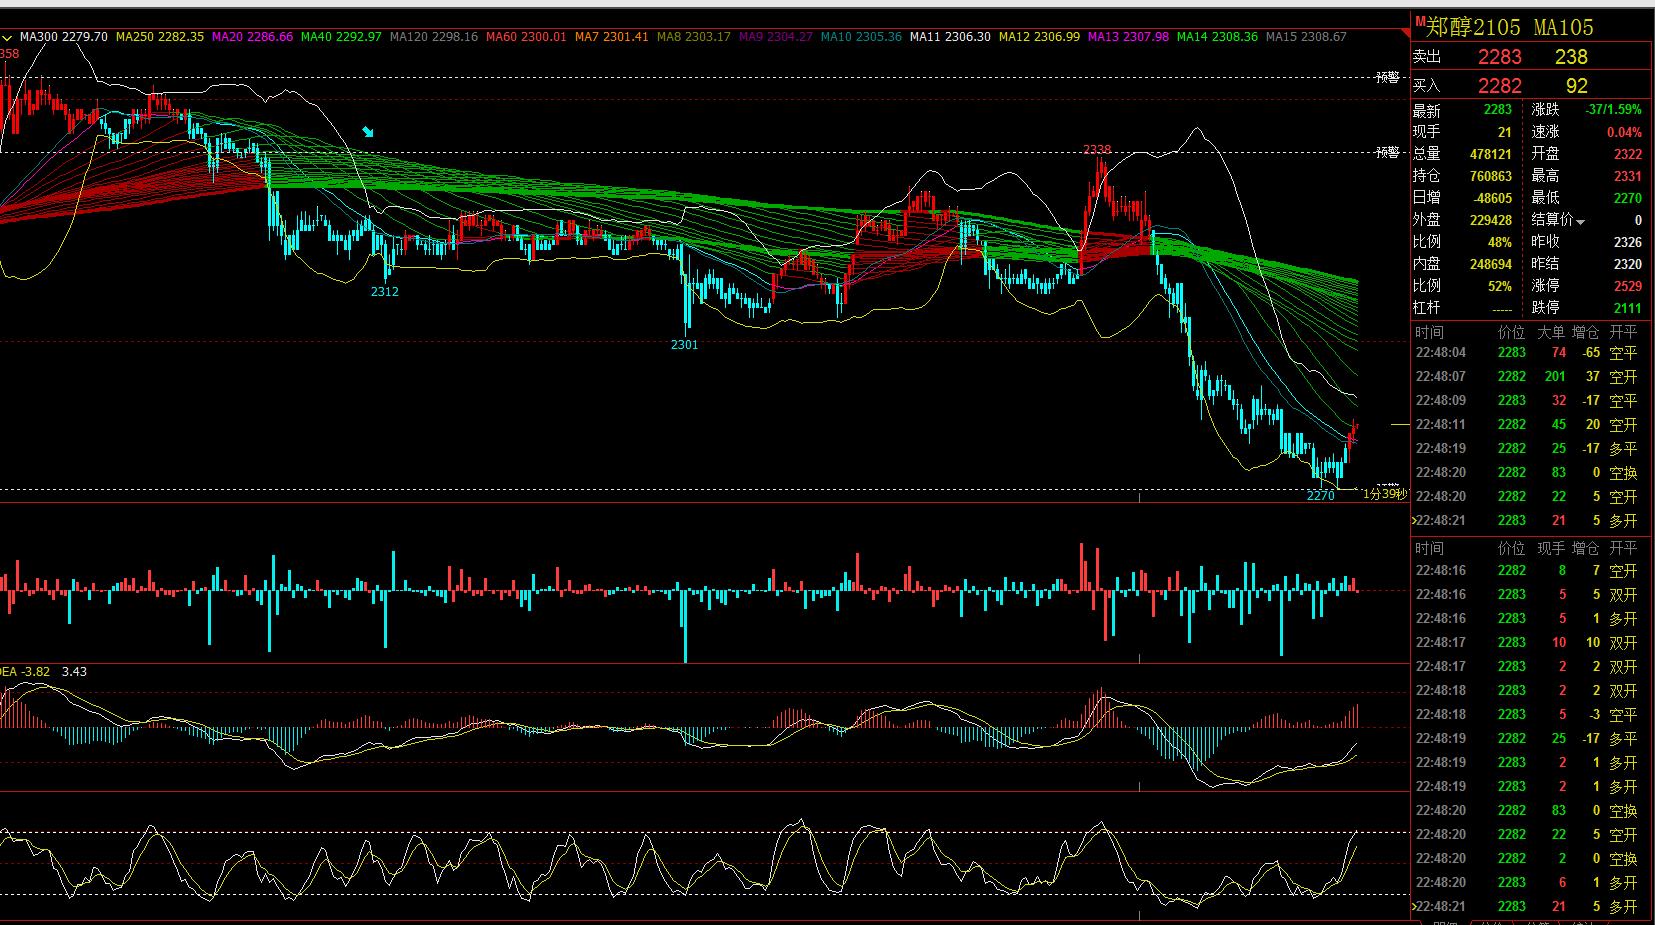Click the 内盘 value 248694

pos(1490,264)
